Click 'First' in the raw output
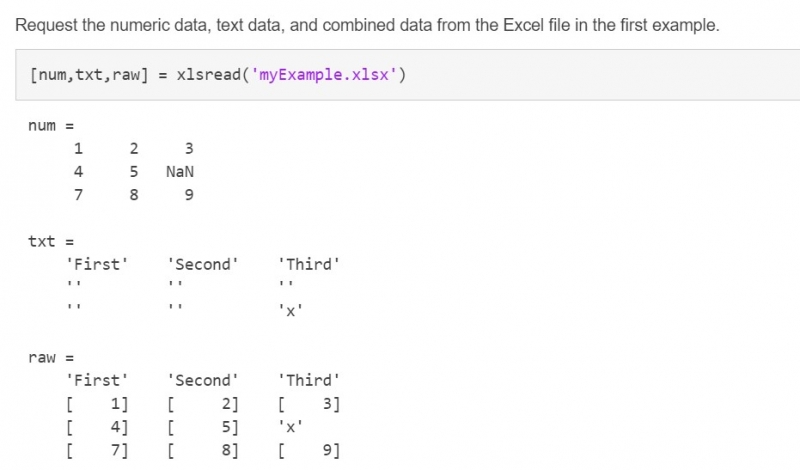 click(x=97, y=380)
